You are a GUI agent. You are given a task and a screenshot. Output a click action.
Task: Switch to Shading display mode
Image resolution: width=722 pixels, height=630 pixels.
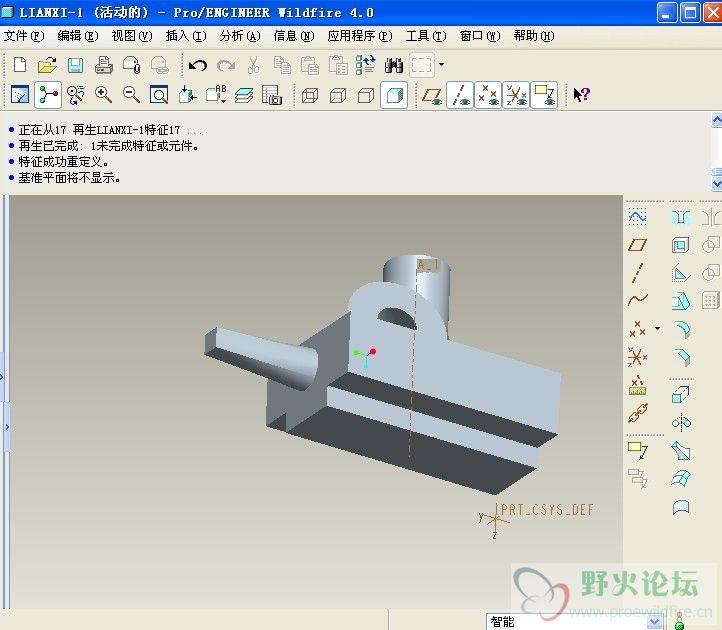(394, 95)
